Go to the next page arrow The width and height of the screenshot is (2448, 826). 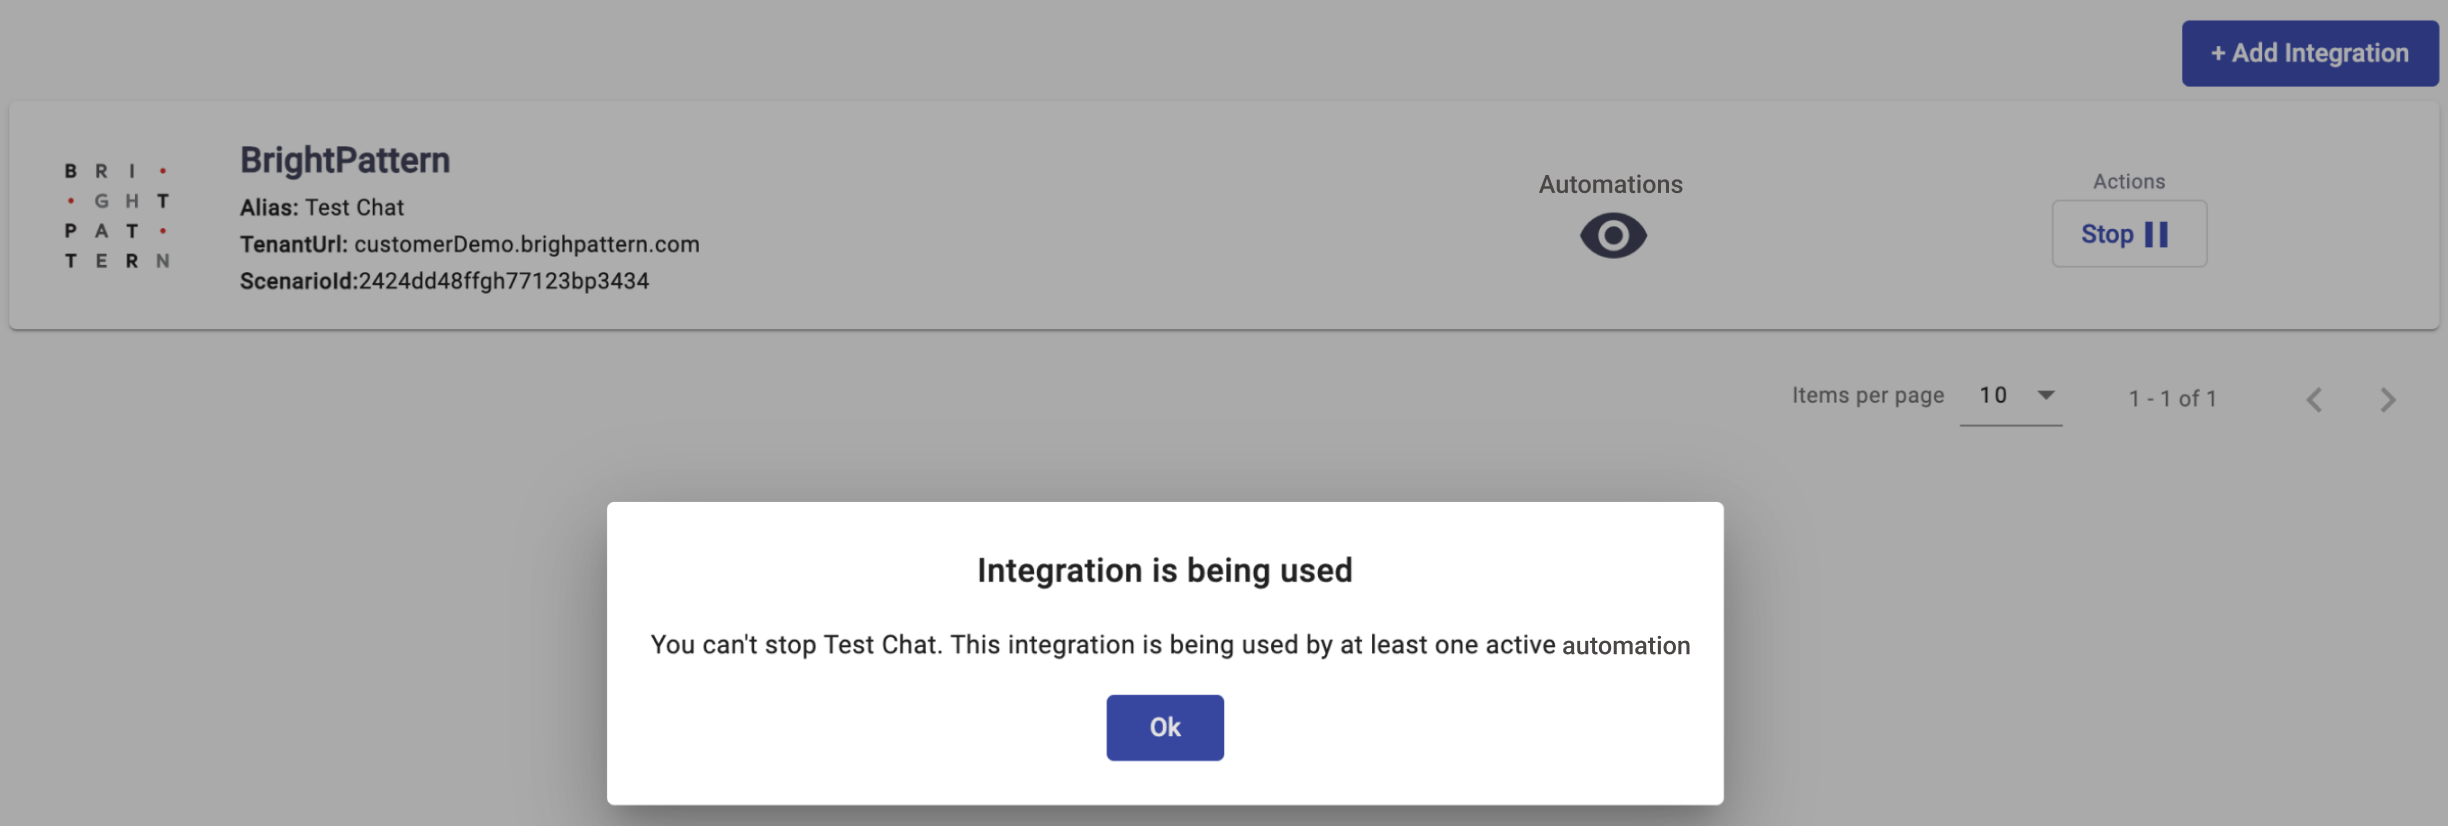tap(2388, 400)
